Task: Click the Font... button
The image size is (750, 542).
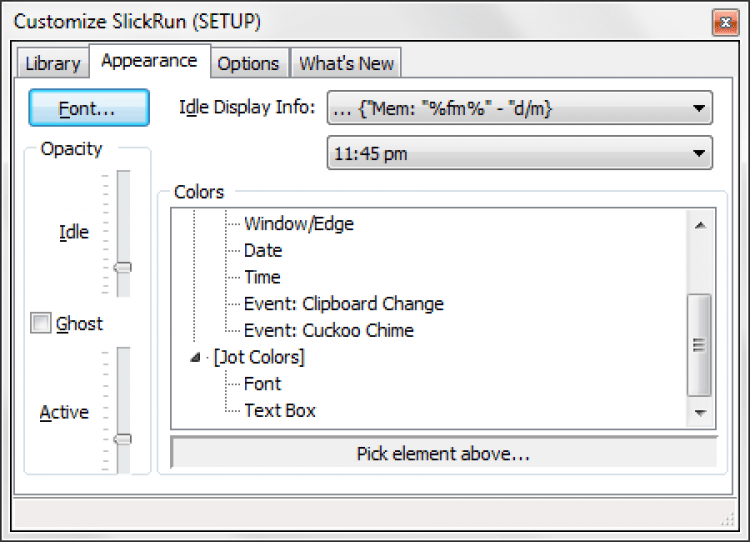Action: (x=88, y=108)
